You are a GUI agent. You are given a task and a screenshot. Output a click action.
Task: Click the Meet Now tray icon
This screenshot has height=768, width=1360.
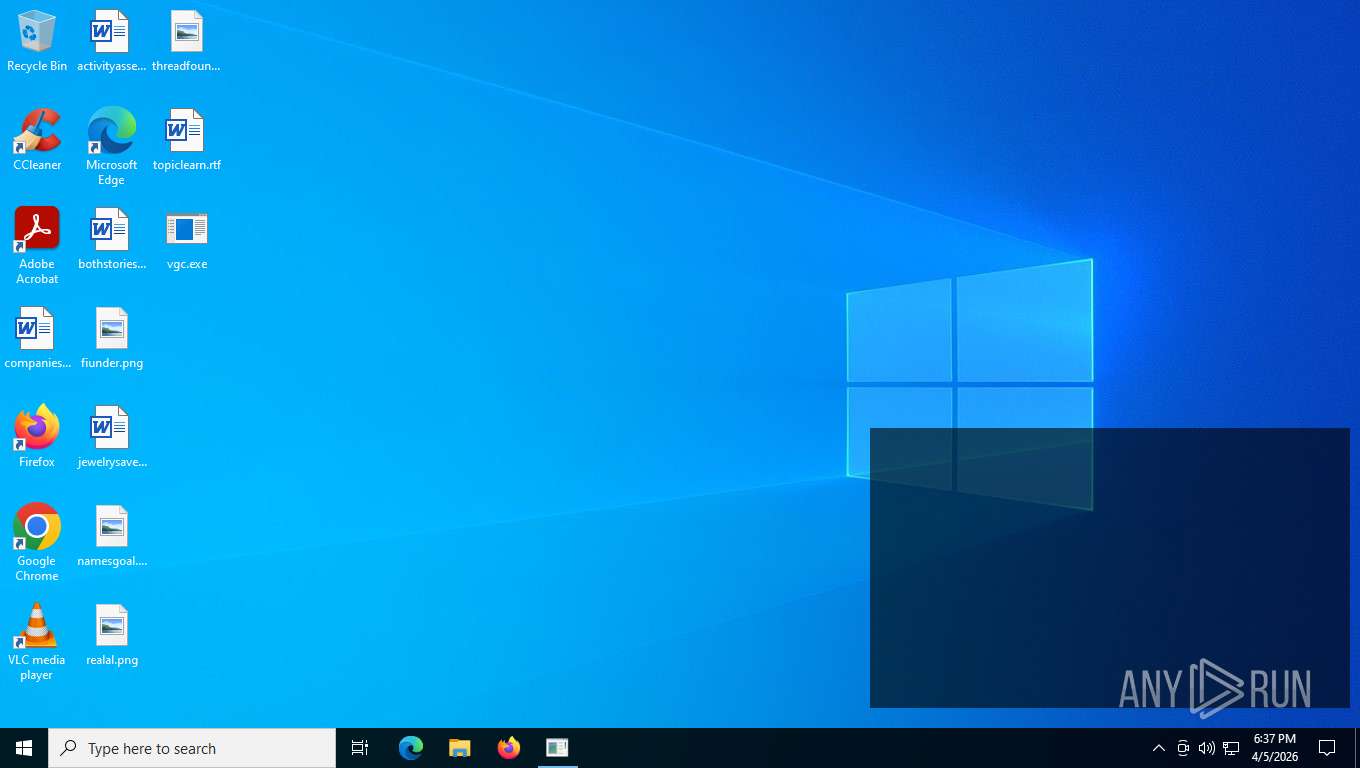point(1183,748)
